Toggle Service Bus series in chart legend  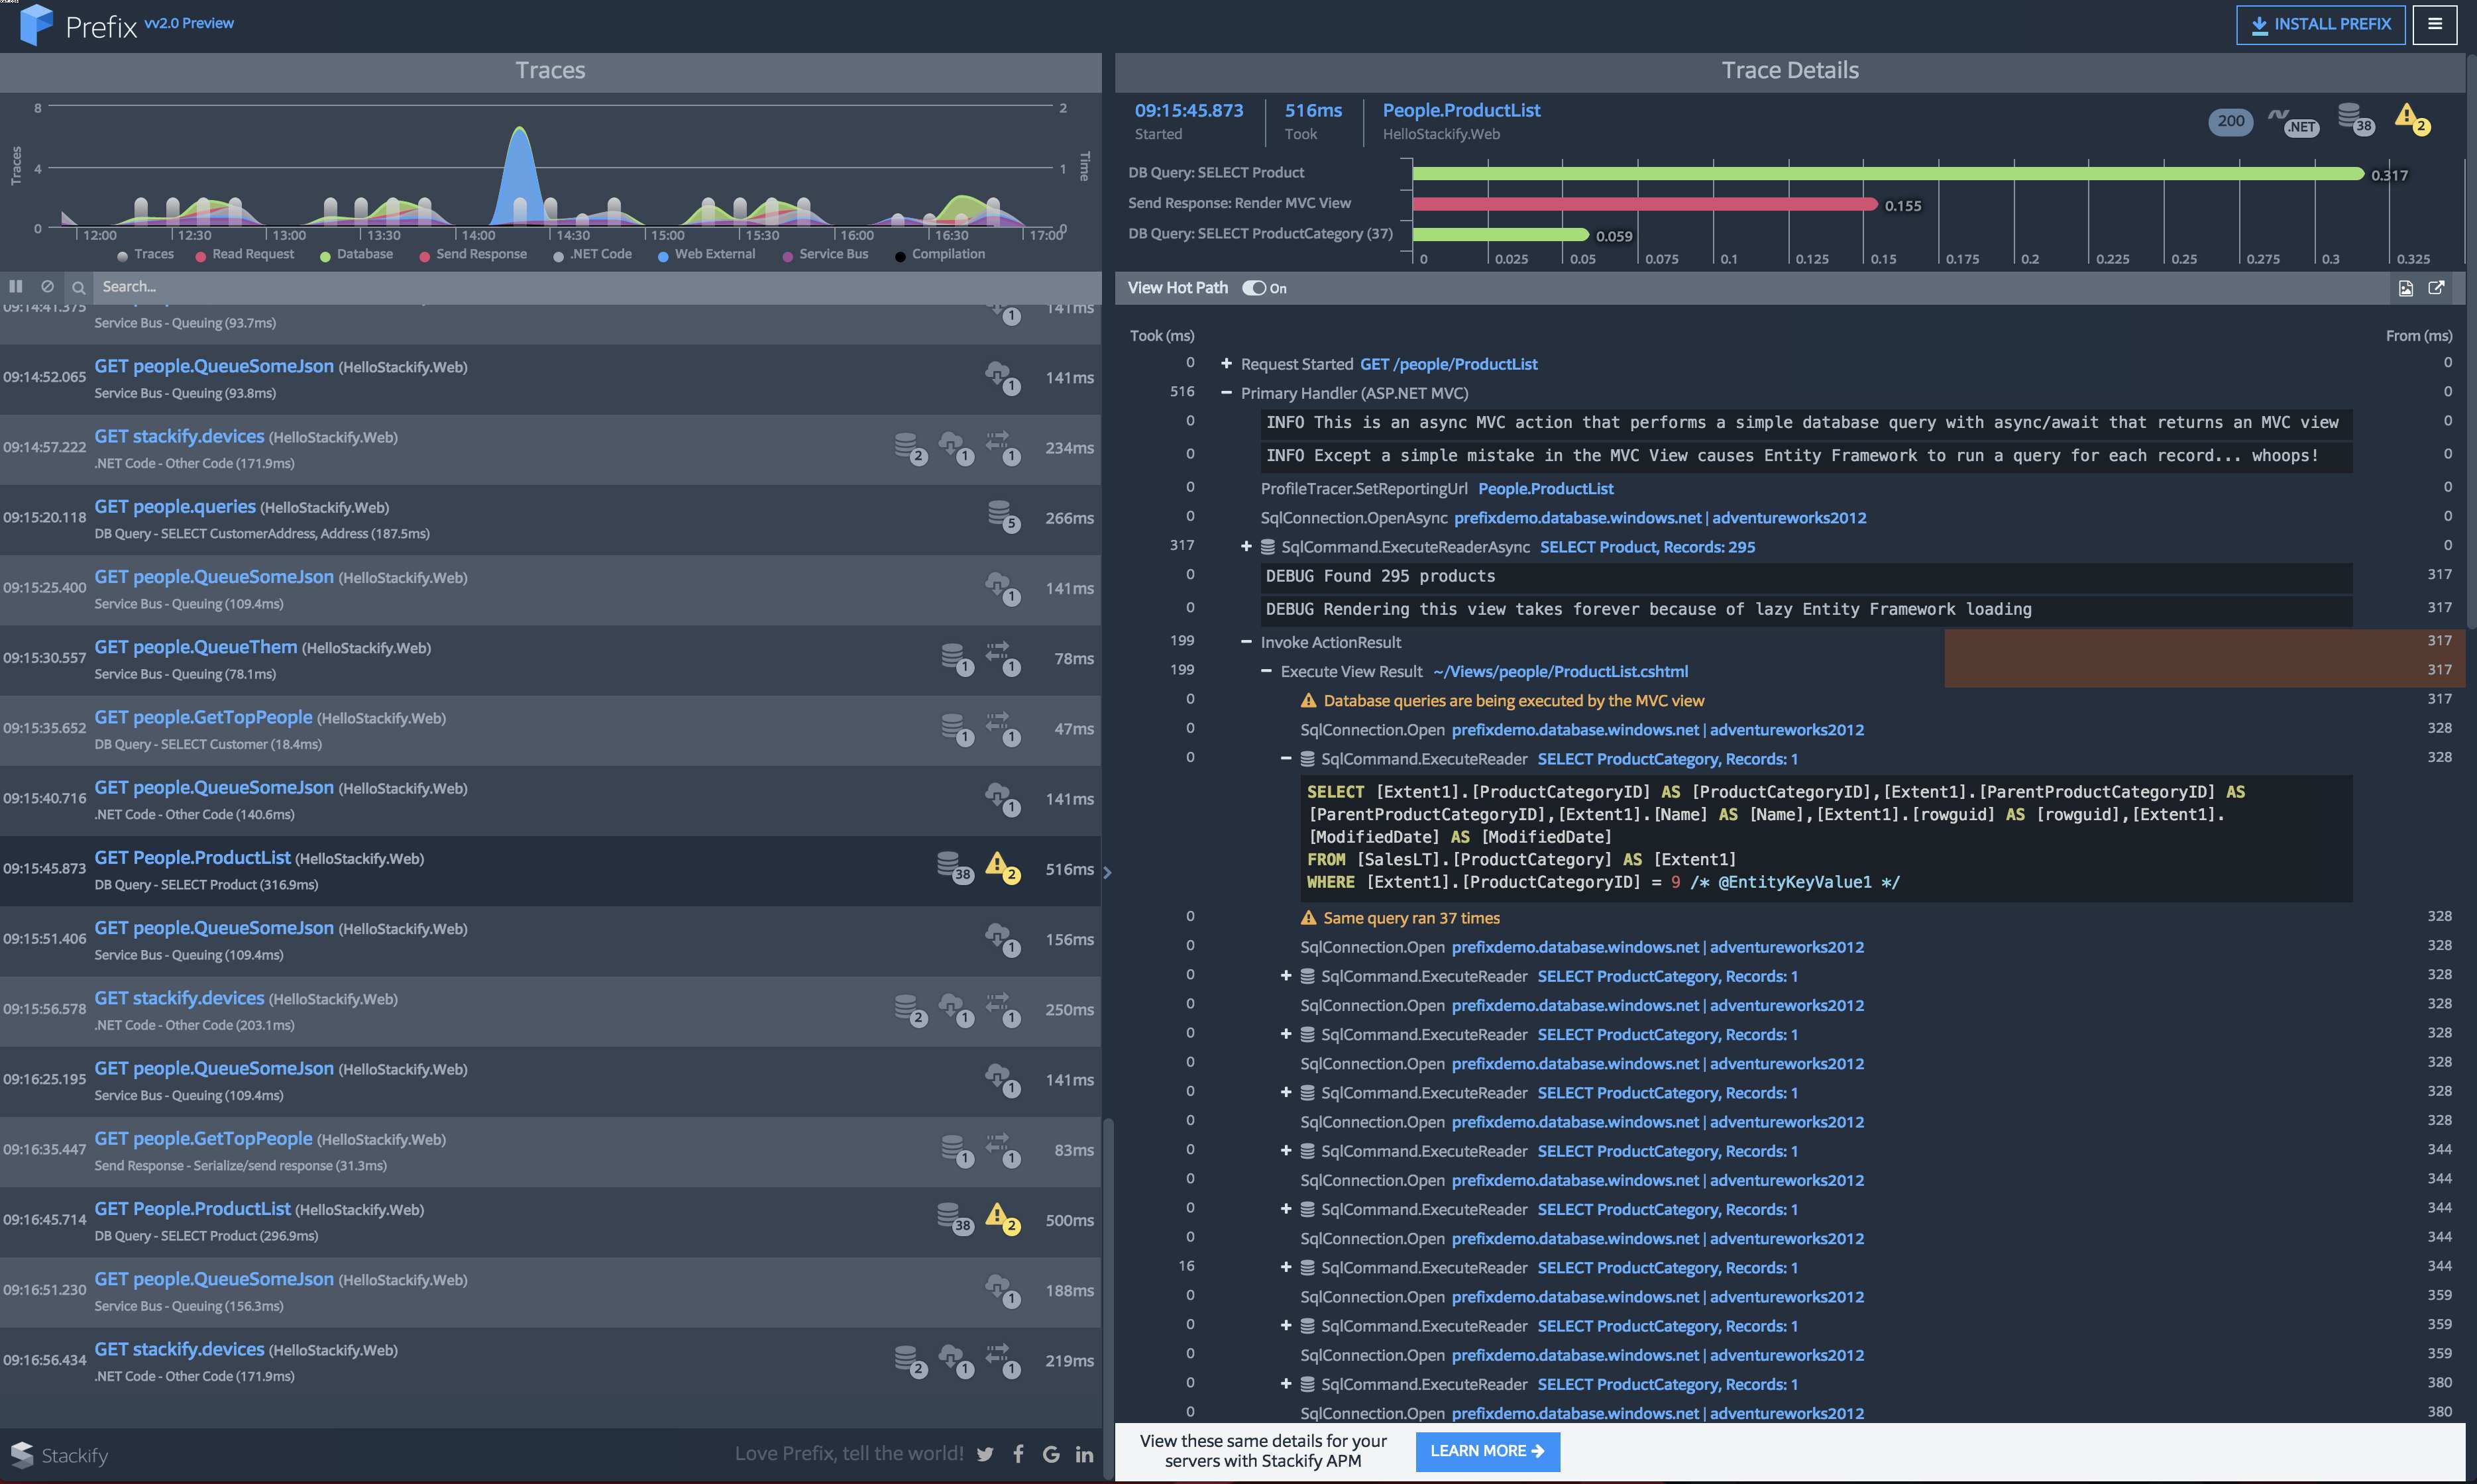point(825,254)
